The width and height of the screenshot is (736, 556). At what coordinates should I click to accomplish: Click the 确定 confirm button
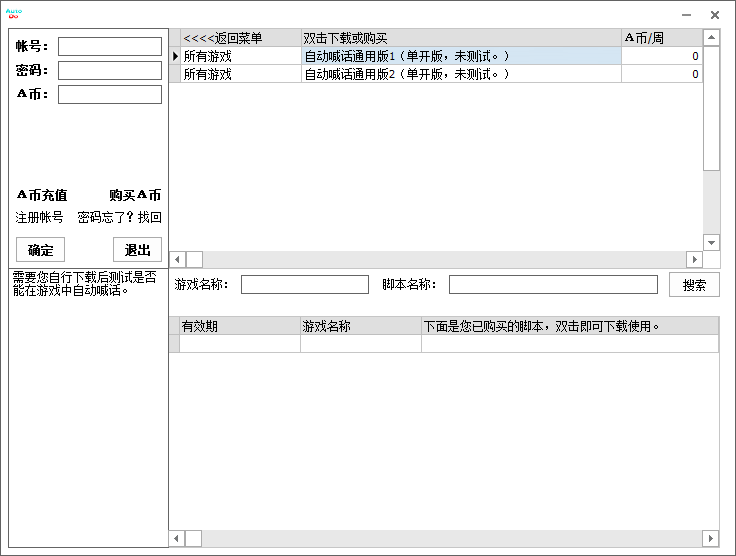[x=40, y=250]
